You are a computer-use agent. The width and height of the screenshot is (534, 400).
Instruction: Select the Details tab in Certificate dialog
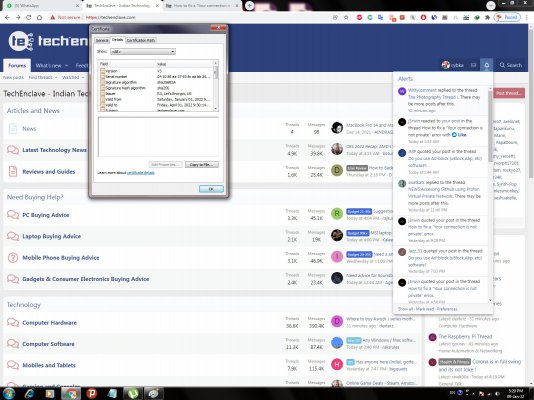[x=117, y=40]
